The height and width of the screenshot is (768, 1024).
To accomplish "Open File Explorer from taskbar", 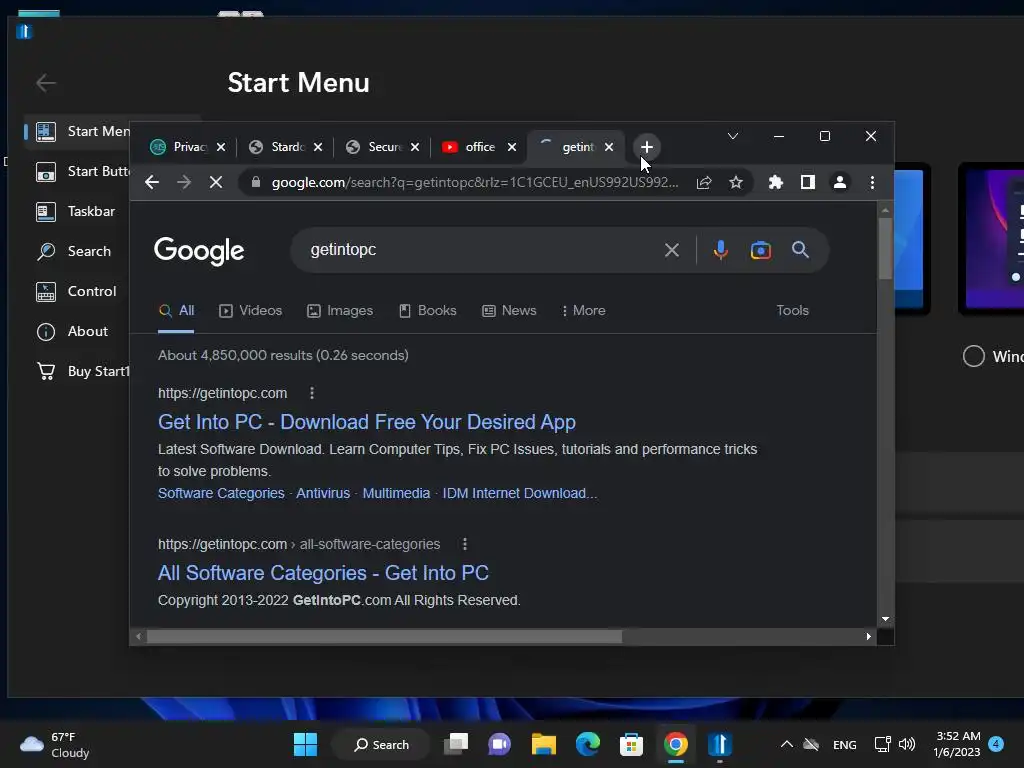I will (x=543, y=744).
